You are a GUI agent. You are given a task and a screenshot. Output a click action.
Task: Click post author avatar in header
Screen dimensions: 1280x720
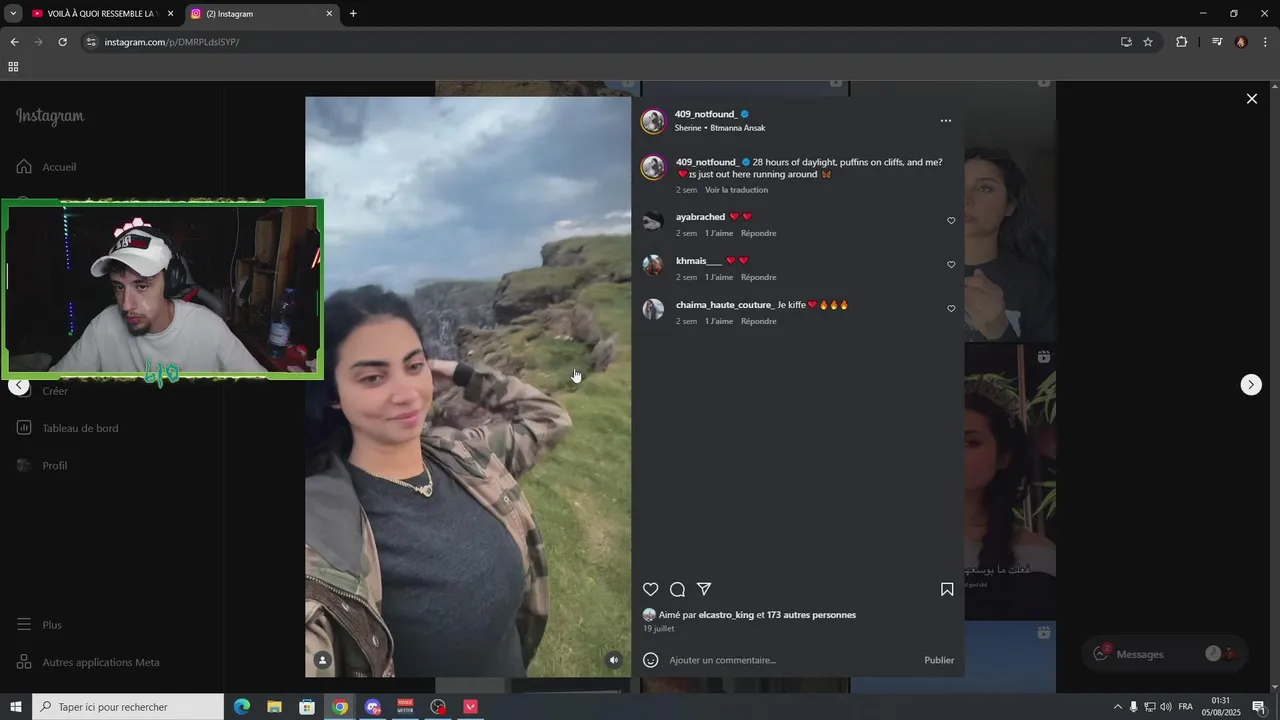point(653,122)
